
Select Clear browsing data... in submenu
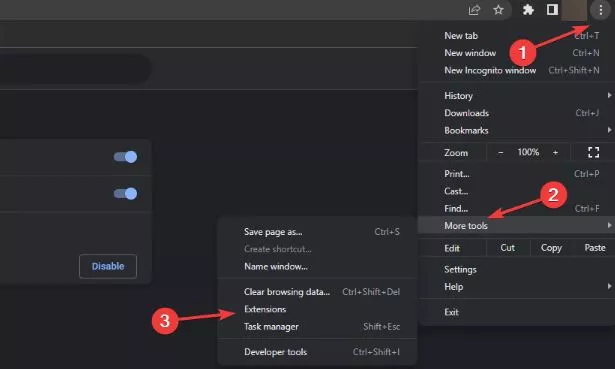coord(317,292)
